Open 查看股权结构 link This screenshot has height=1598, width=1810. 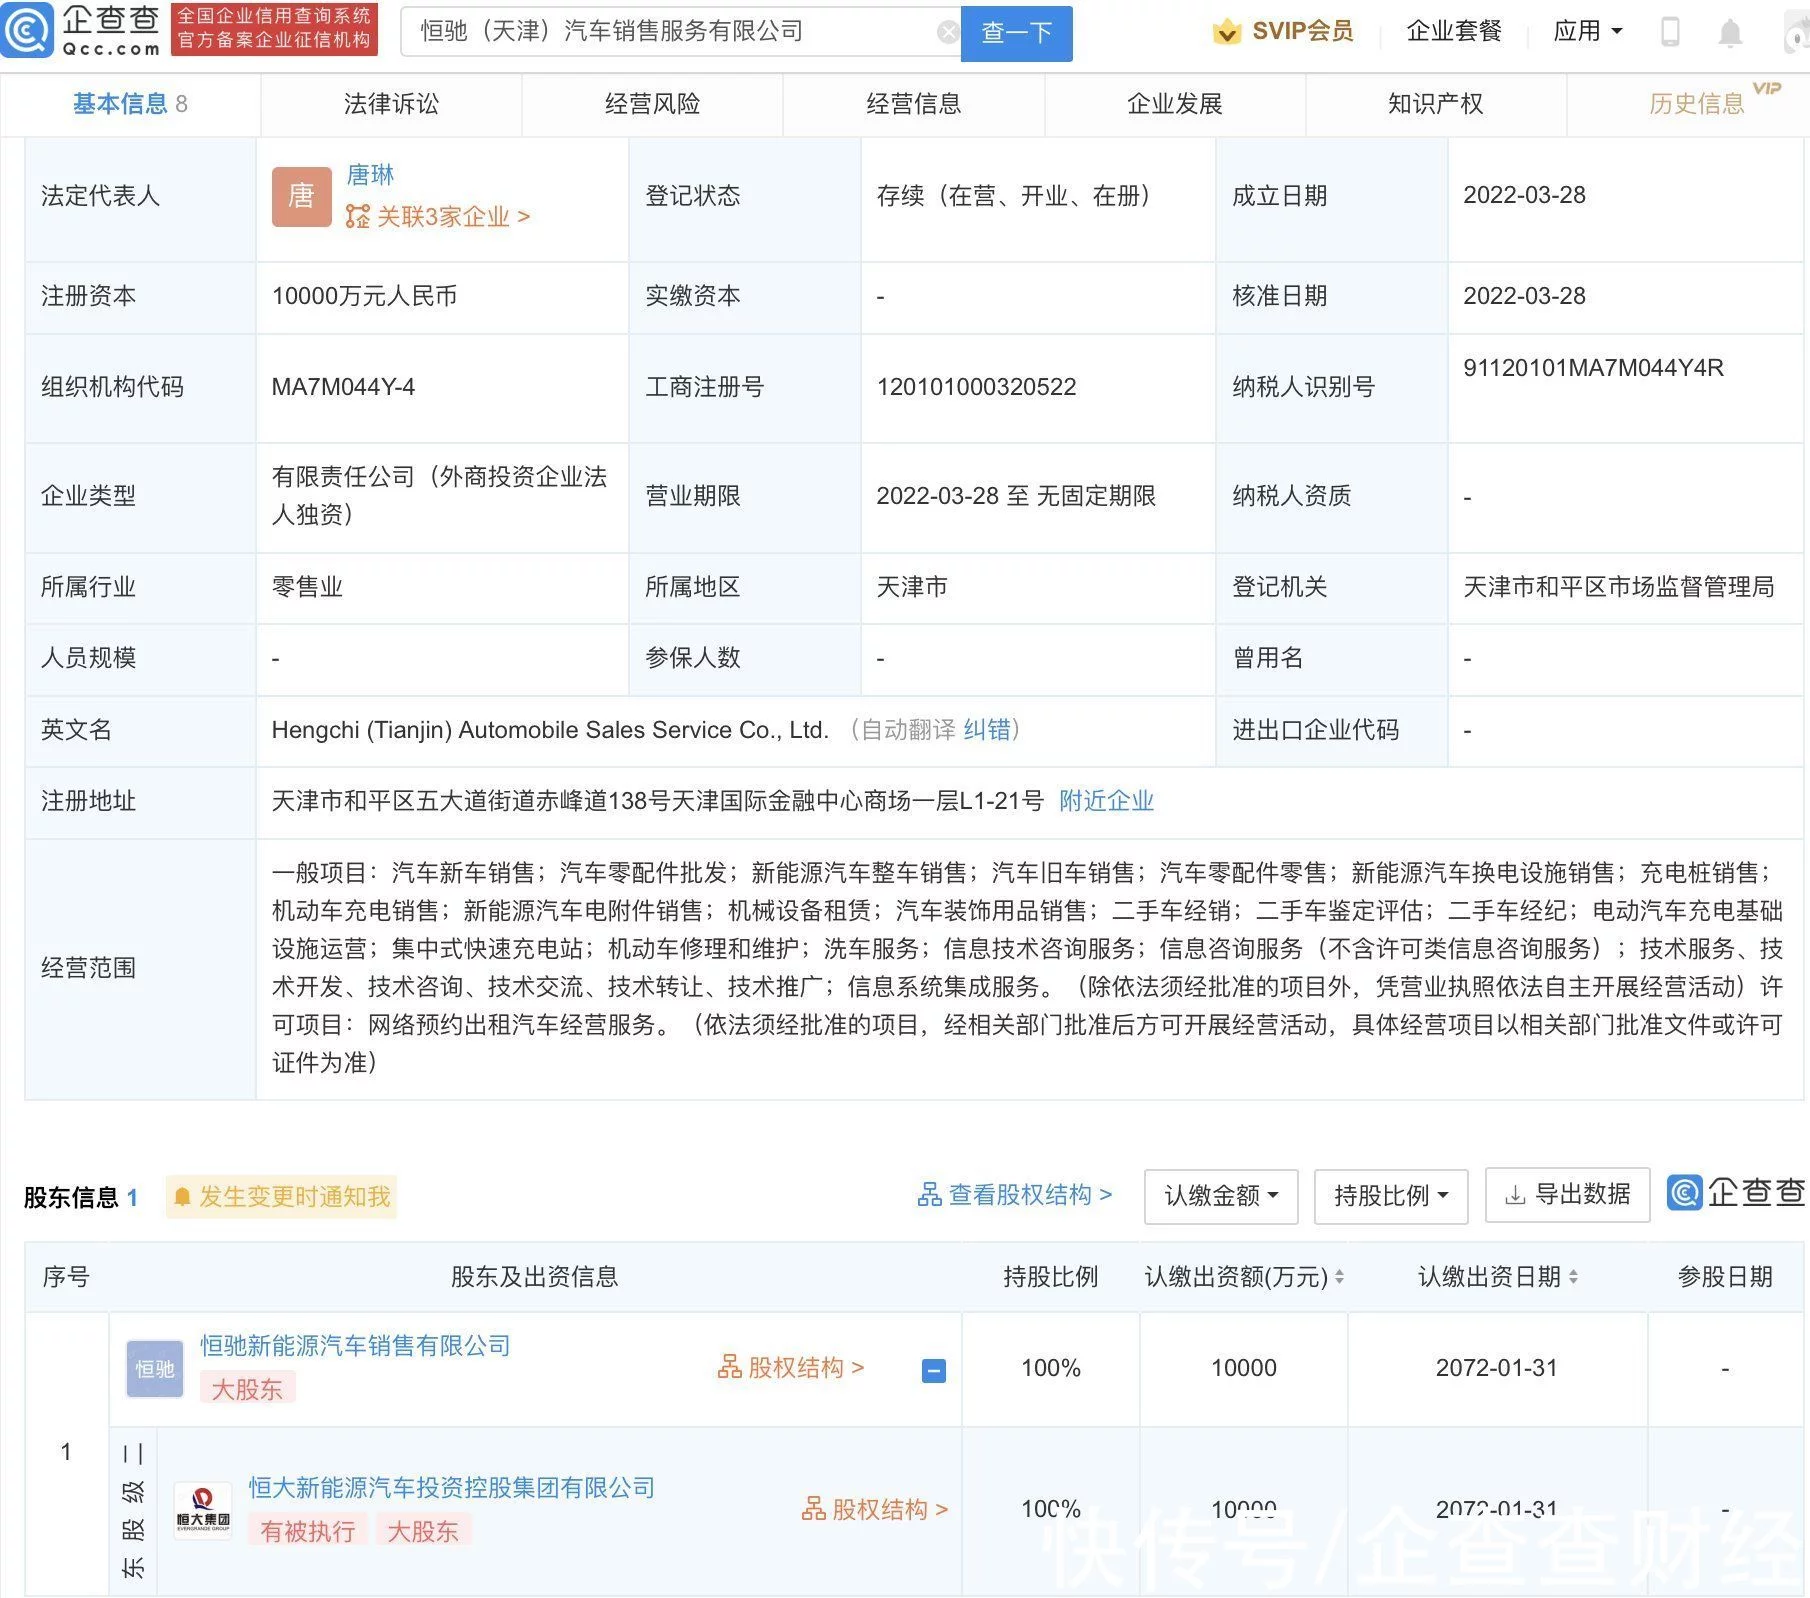1015,1195
